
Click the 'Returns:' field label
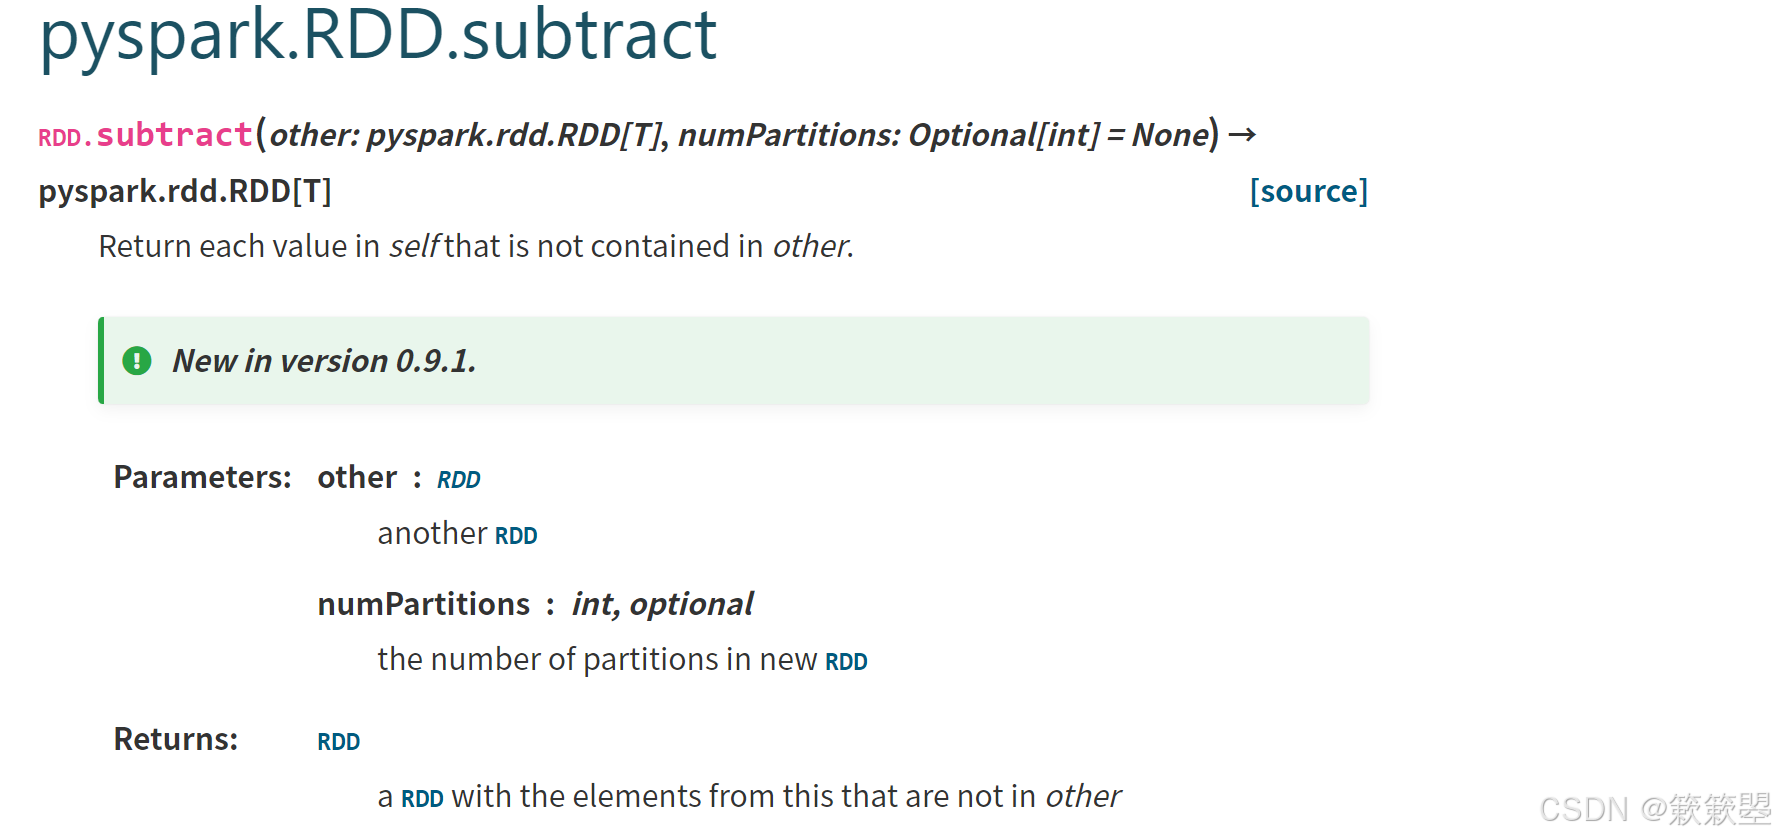[x=176, y=739]
